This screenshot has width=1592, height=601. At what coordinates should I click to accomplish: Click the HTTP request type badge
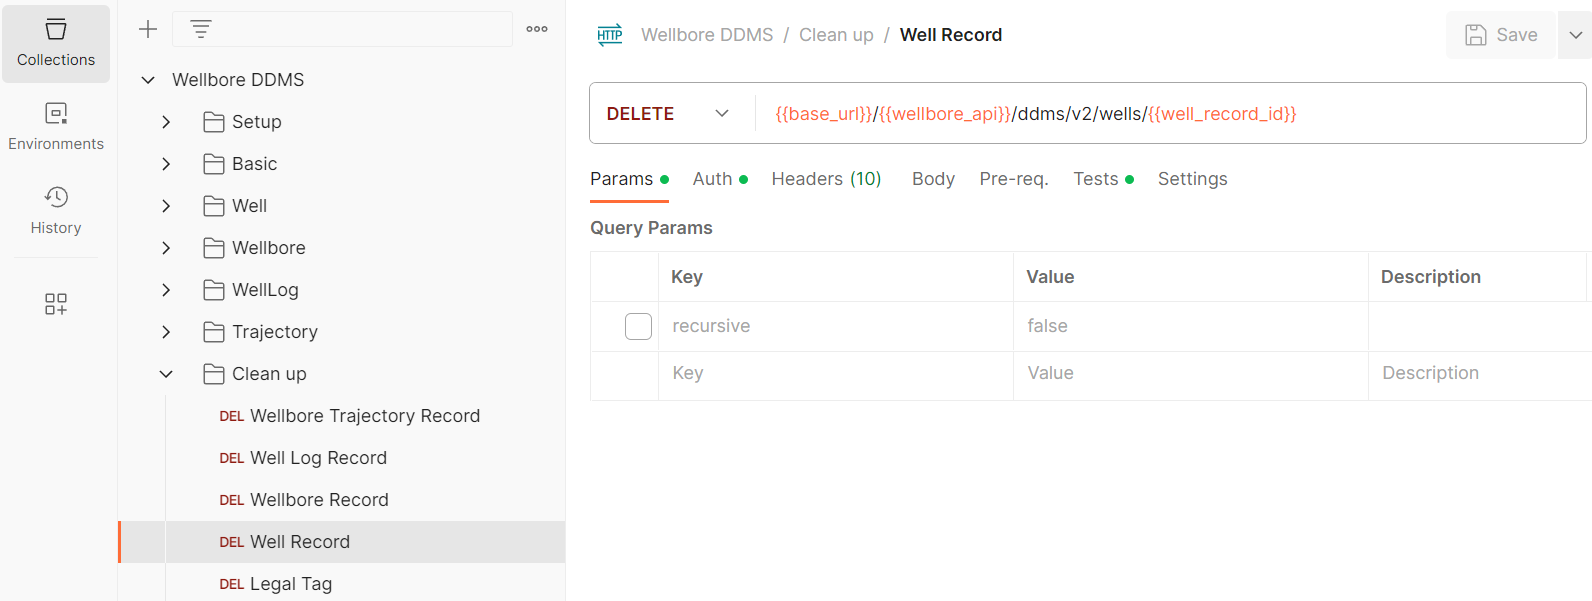610,34
